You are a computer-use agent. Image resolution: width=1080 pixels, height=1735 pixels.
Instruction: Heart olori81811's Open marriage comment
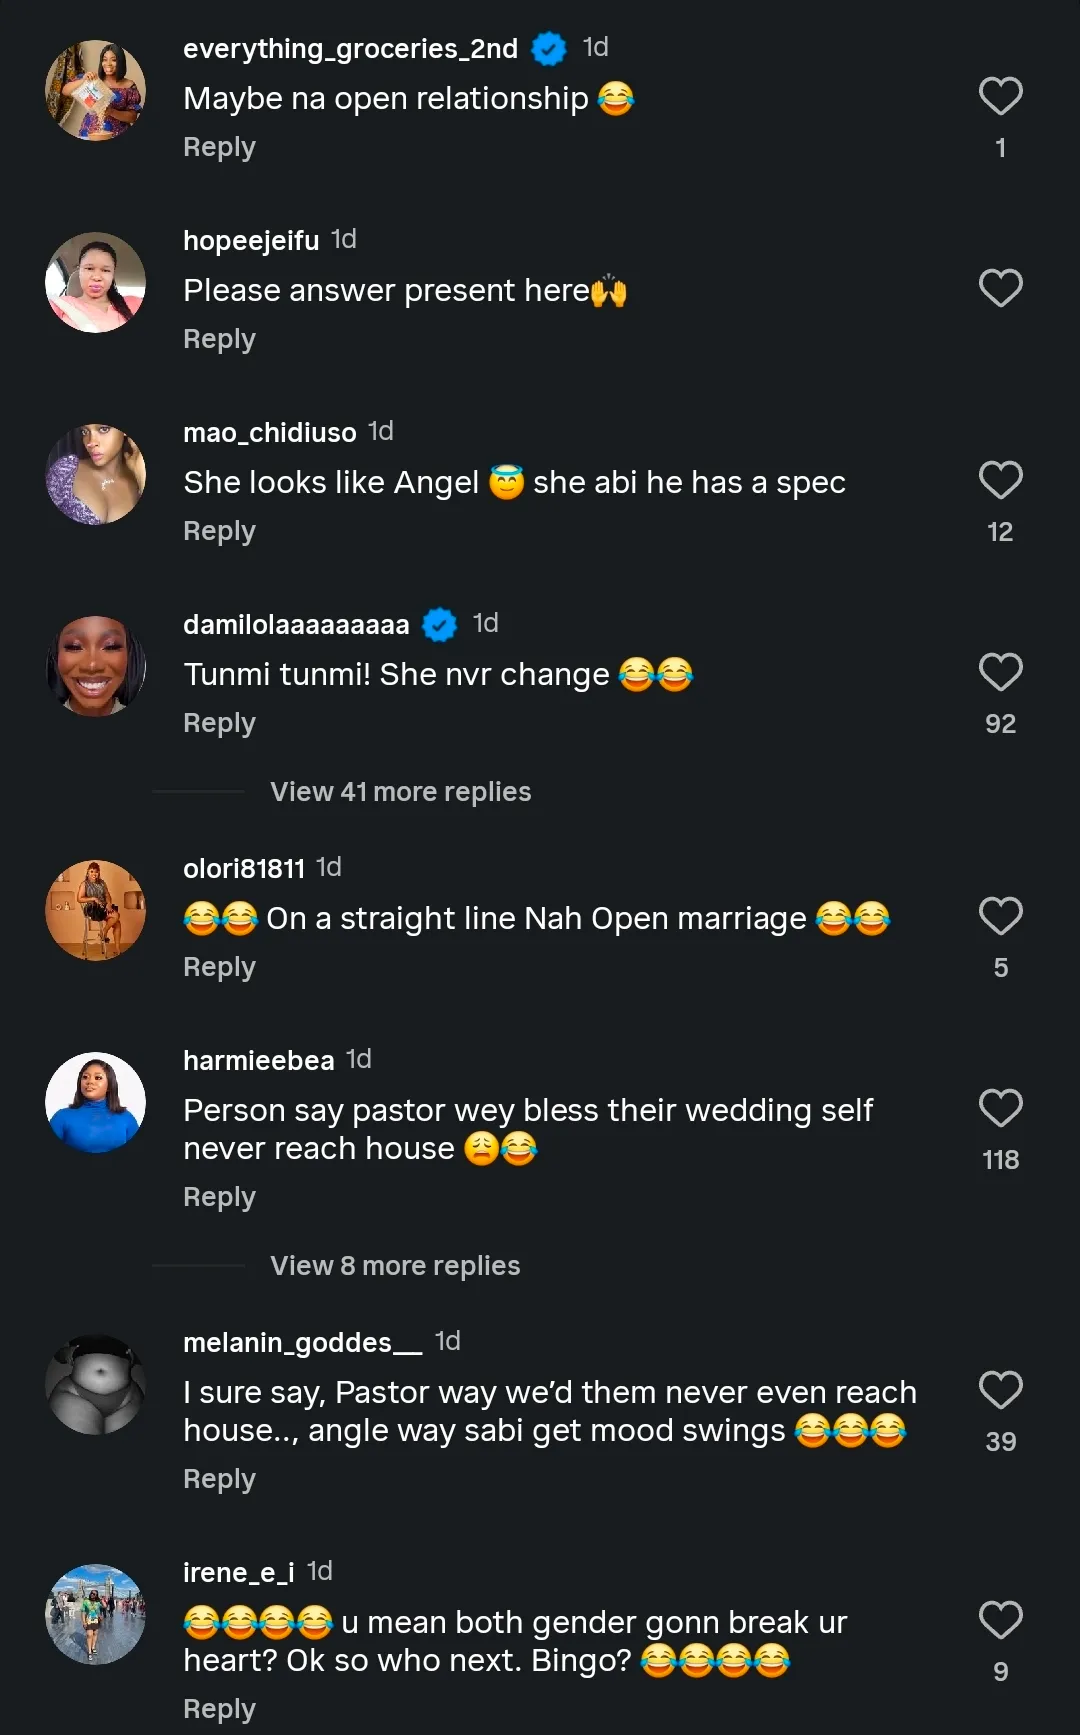[1000, 917]
